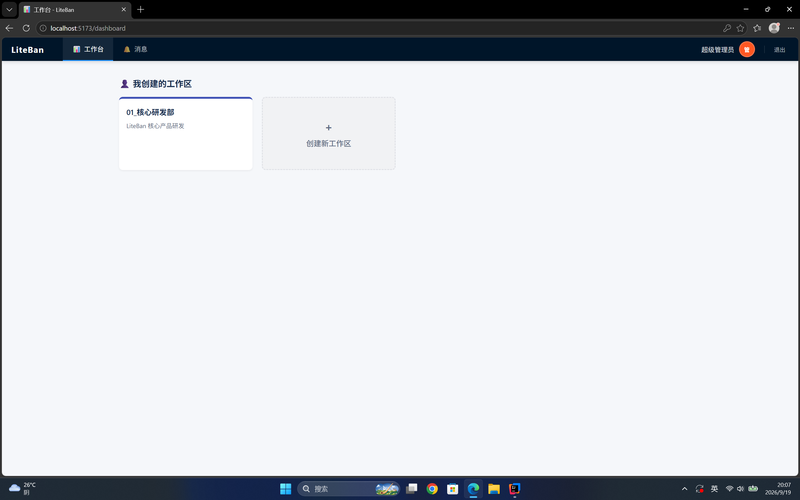This screenshot has height=500, width=800.
Task: Bookmark this page with star icon
Action: point(740,28)
